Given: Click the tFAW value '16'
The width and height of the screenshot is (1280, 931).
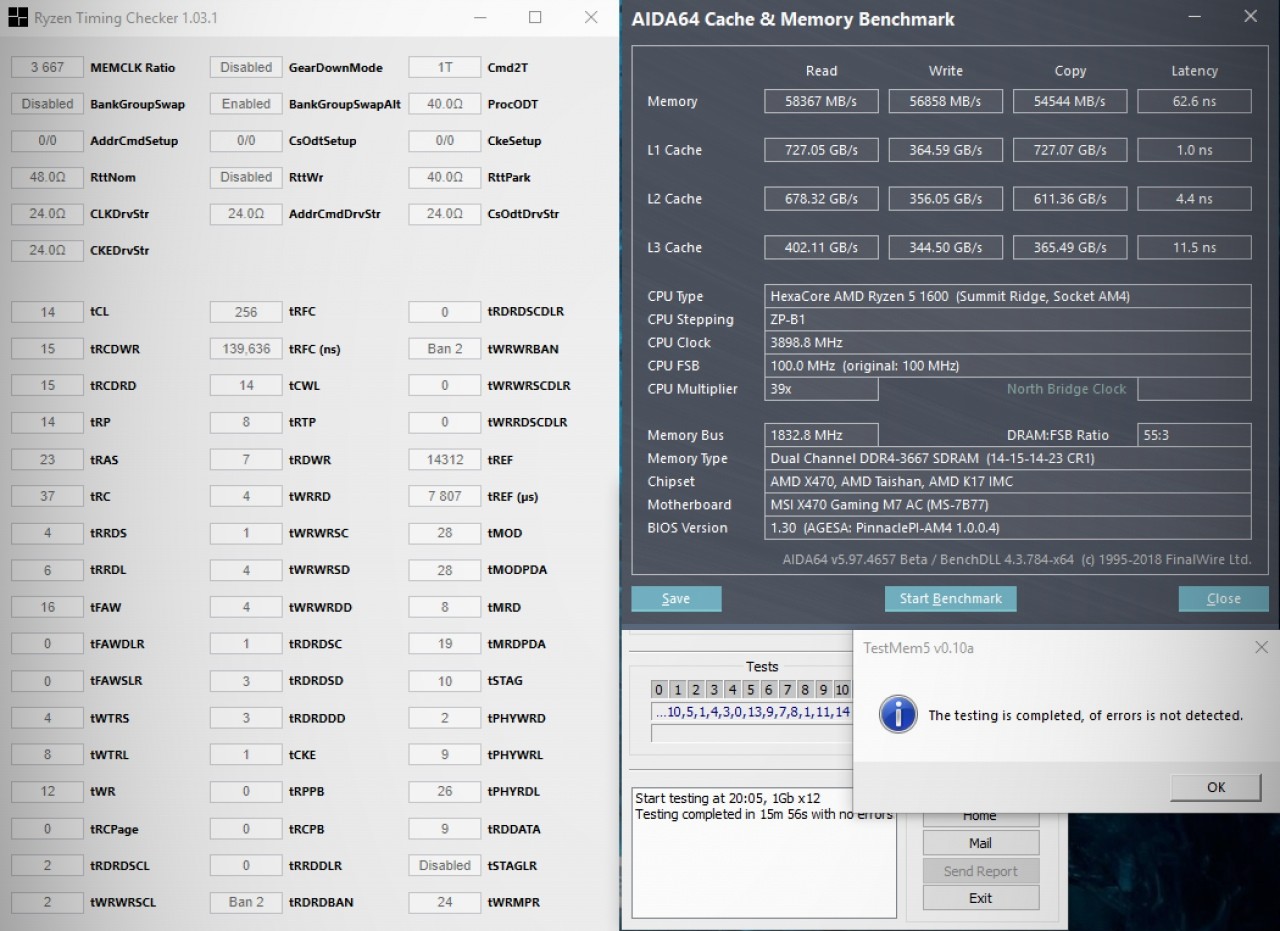Looking at the screenshot, I should (x=47, y=607).
